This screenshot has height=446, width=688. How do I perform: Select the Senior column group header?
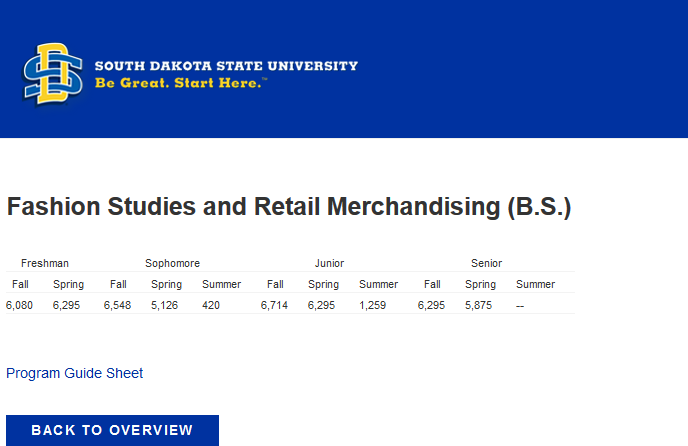(x=486, y=263)
